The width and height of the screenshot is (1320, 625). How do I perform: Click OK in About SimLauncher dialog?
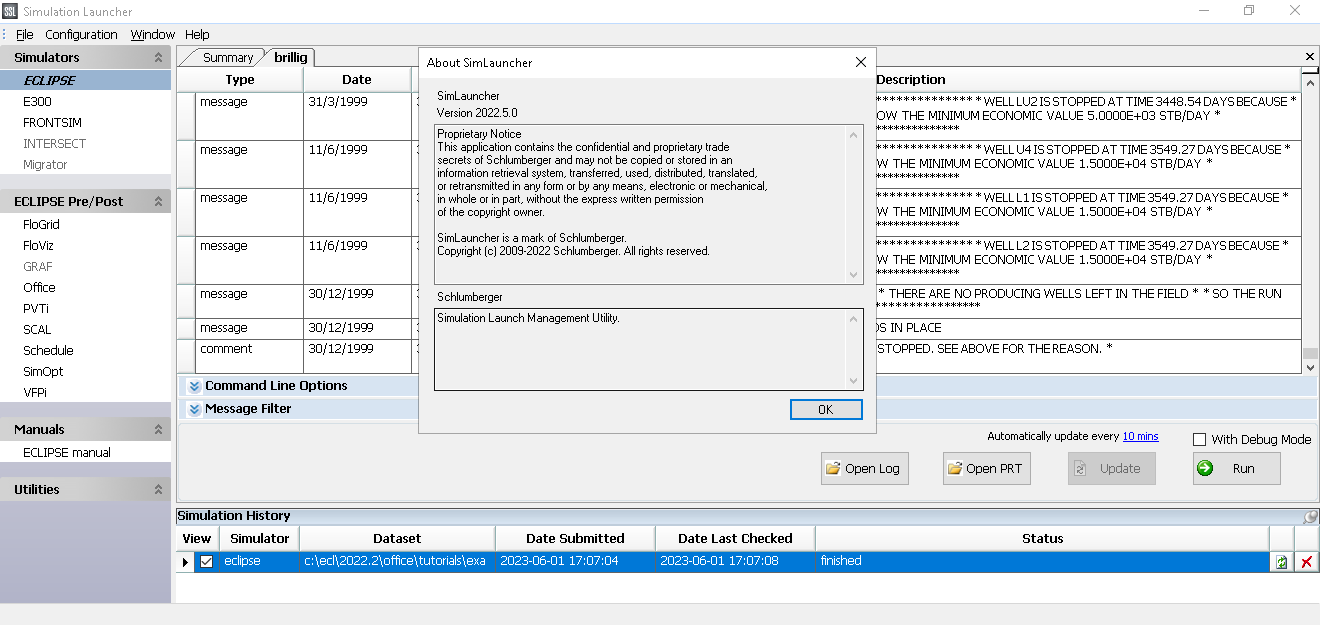(825, 410)
